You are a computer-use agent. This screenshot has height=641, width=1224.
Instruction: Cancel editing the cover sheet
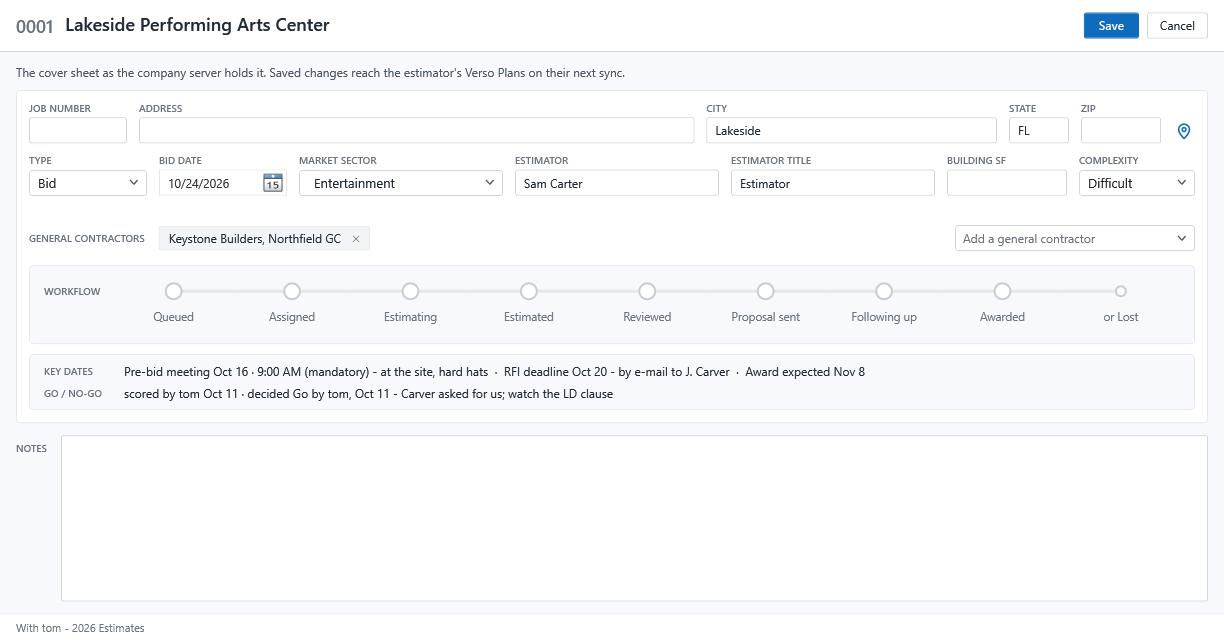click(x=1177, y=26)
